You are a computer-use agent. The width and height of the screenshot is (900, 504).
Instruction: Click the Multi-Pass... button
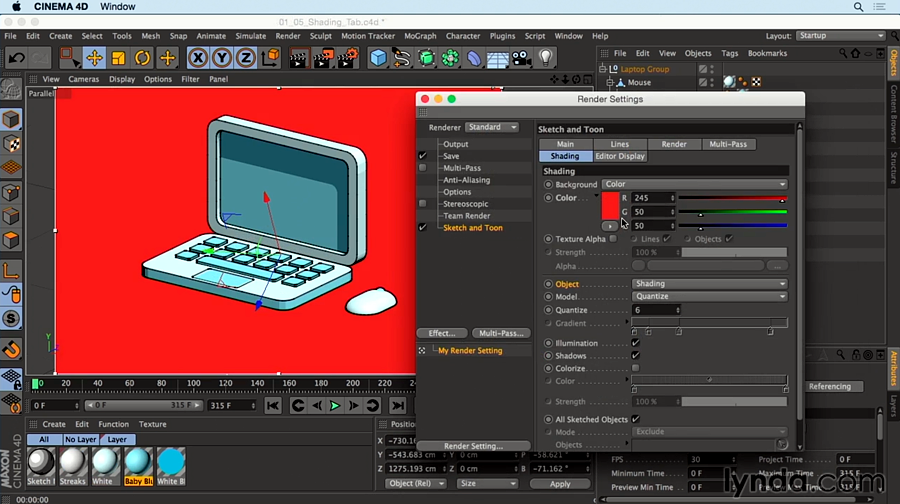pos(501,333)
